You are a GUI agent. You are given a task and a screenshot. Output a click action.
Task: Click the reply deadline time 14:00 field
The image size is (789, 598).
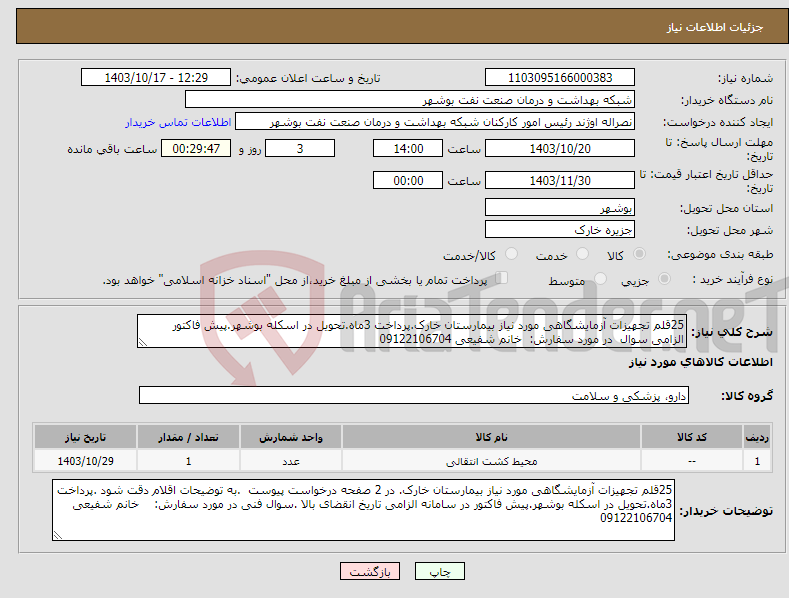pos(408,148)
